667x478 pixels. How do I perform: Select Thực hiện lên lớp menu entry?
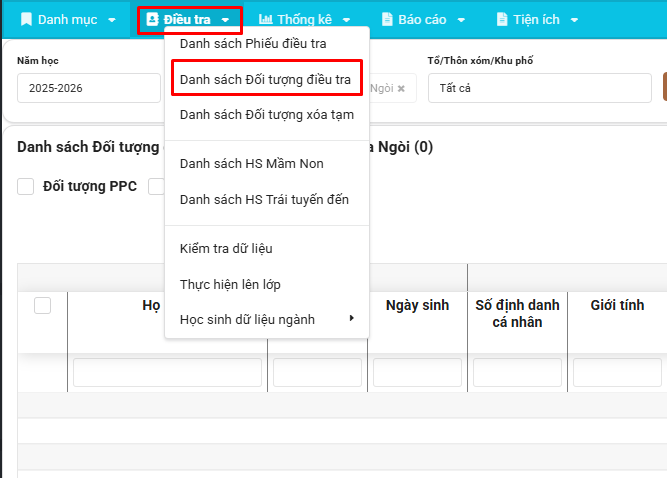230,285
